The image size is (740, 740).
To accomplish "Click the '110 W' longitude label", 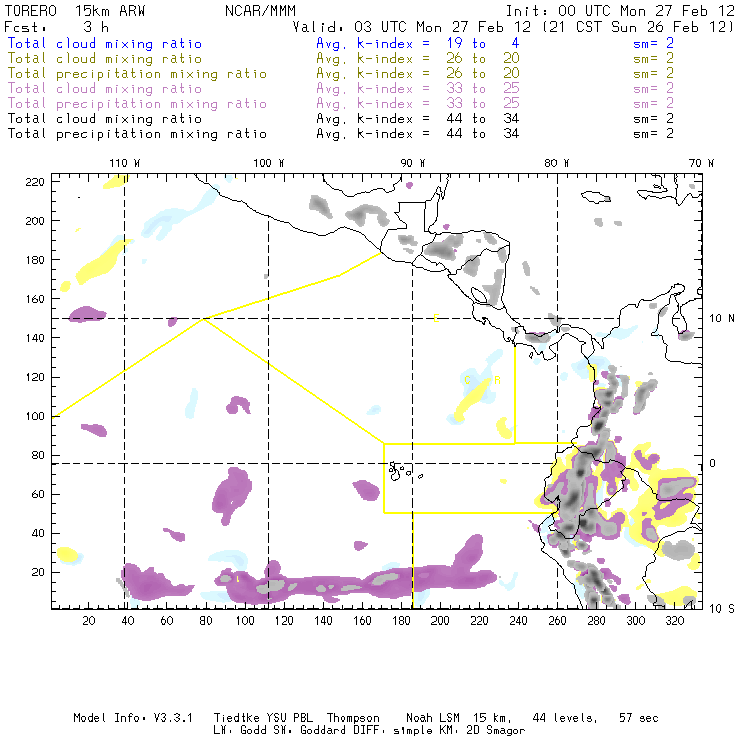I will (124, 163).
